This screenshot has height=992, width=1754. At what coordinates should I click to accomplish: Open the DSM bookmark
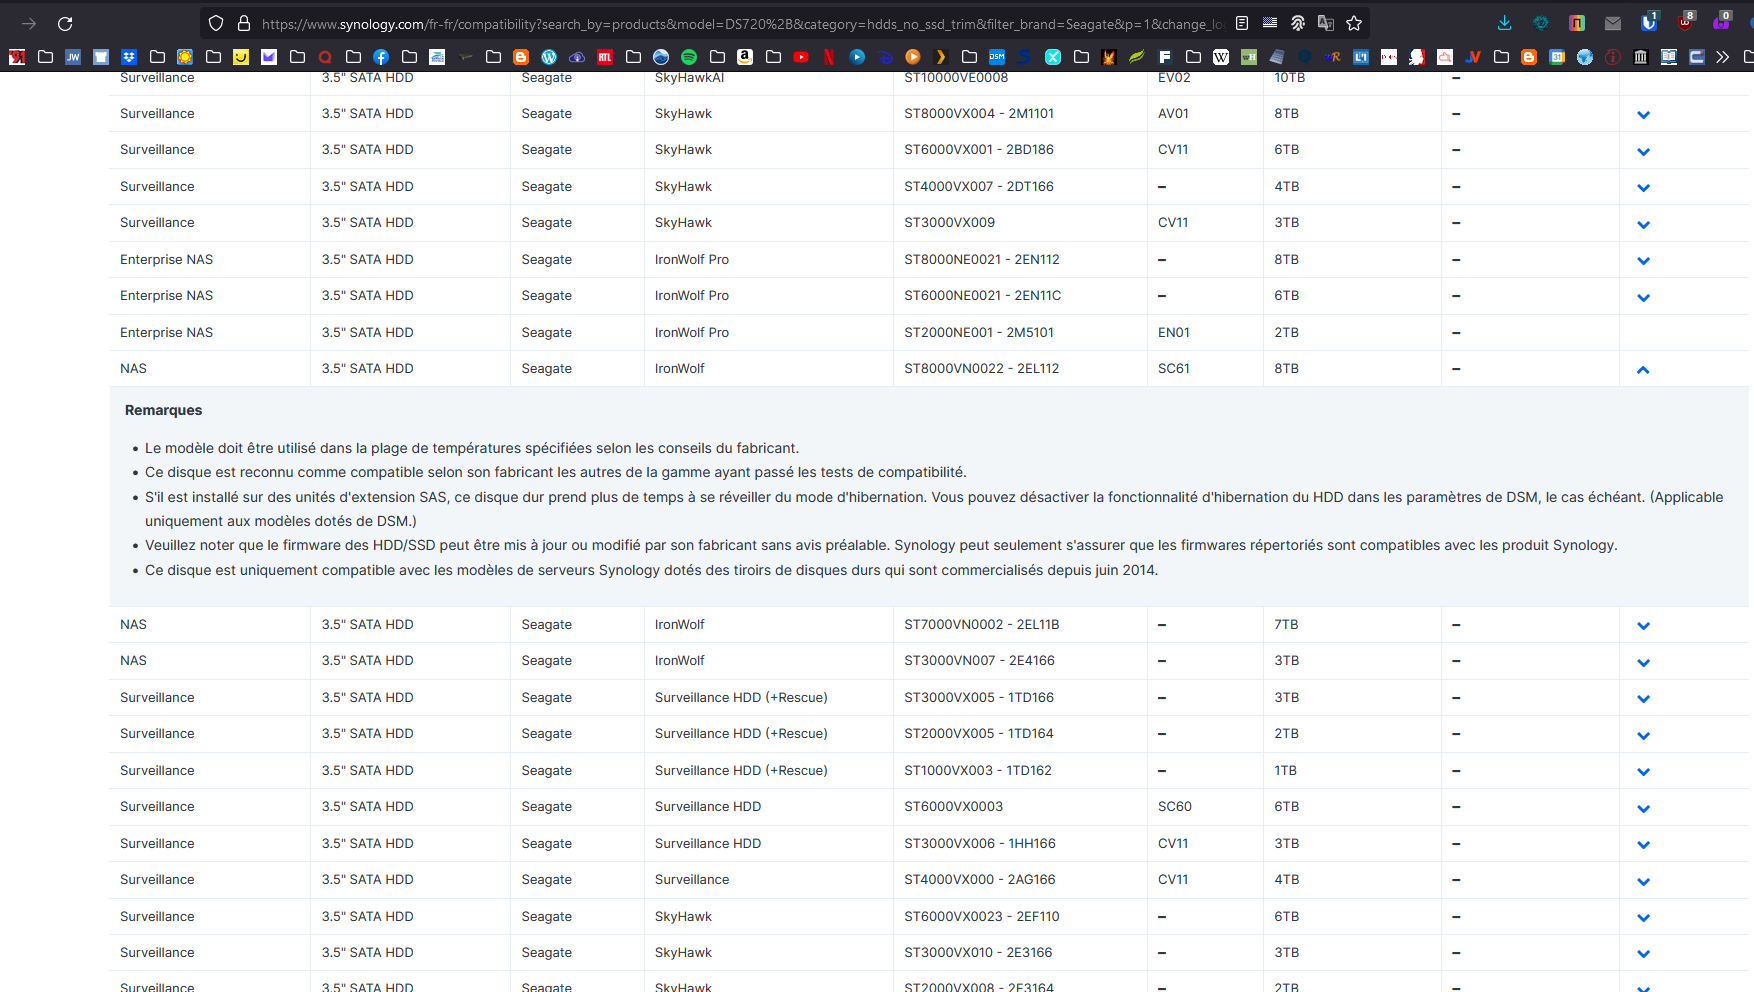(x=997, y=57)
